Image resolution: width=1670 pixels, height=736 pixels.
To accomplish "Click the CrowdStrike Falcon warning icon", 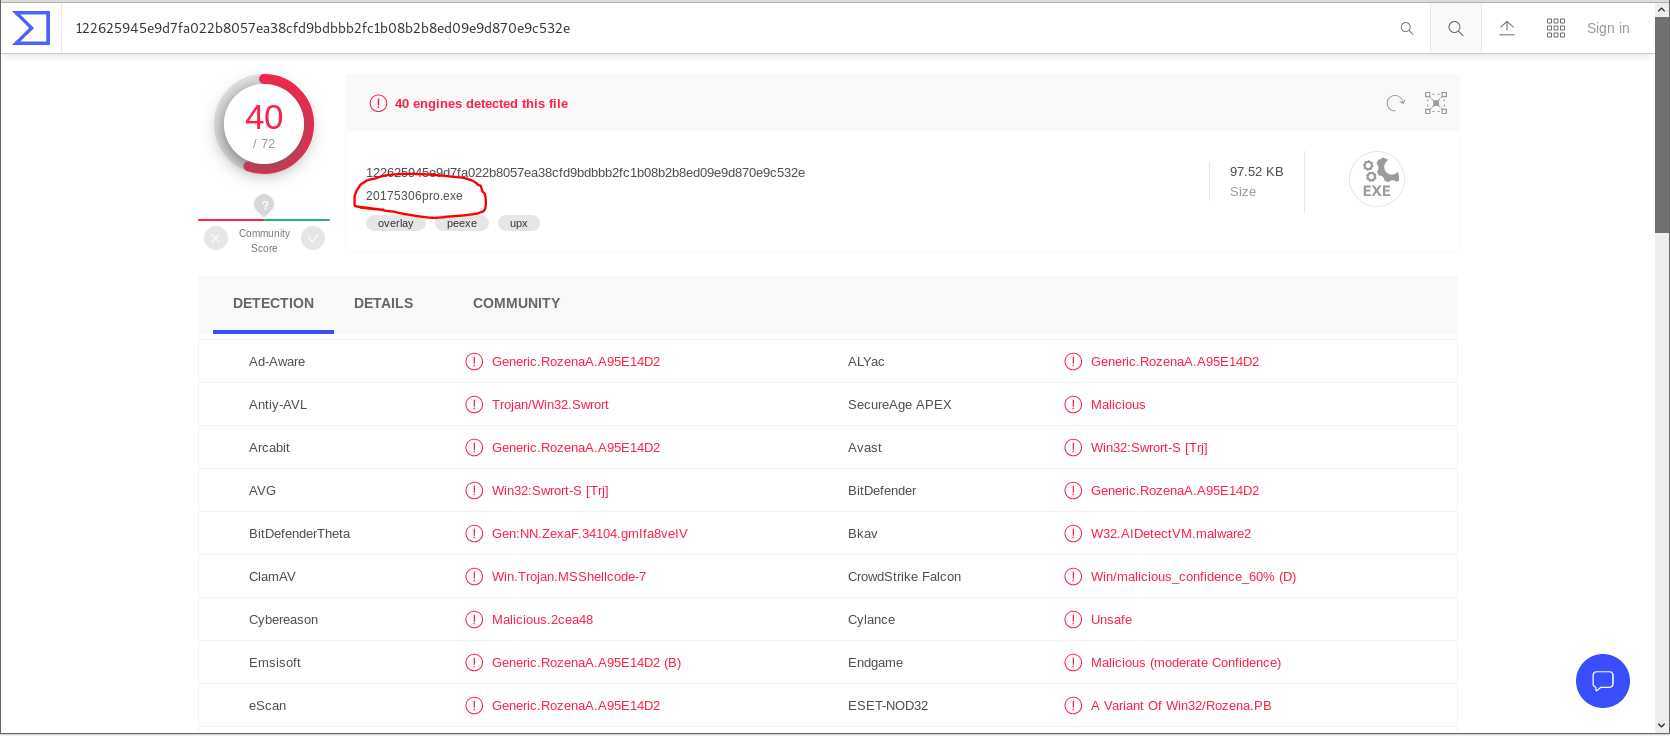I will 1073,577.
